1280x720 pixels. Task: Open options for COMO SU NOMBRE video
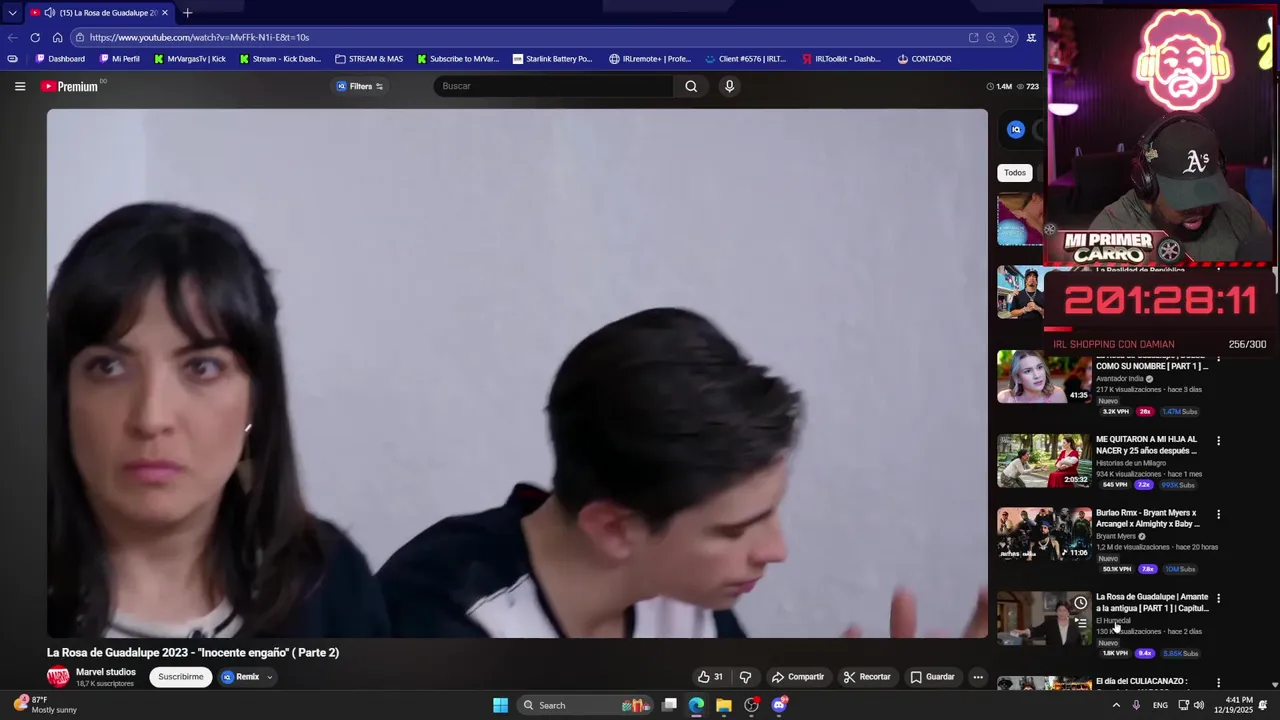[x=1218, y=357]
